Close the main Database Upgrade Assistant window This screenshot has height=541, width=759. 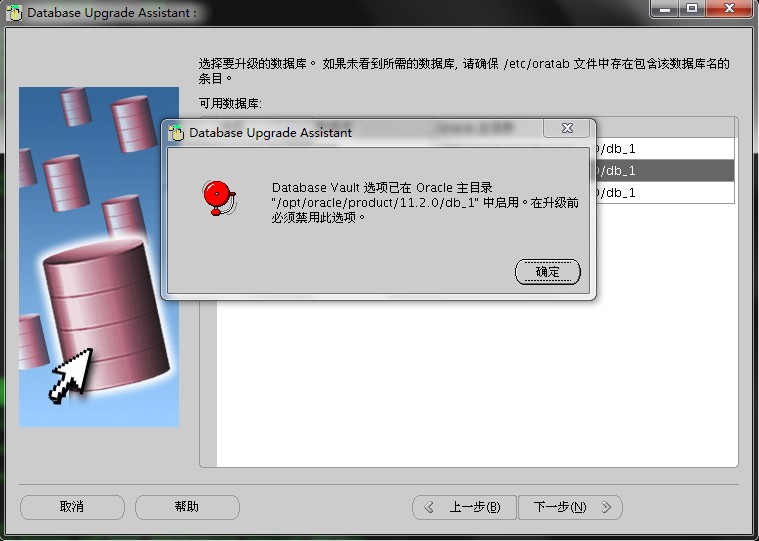729,9
